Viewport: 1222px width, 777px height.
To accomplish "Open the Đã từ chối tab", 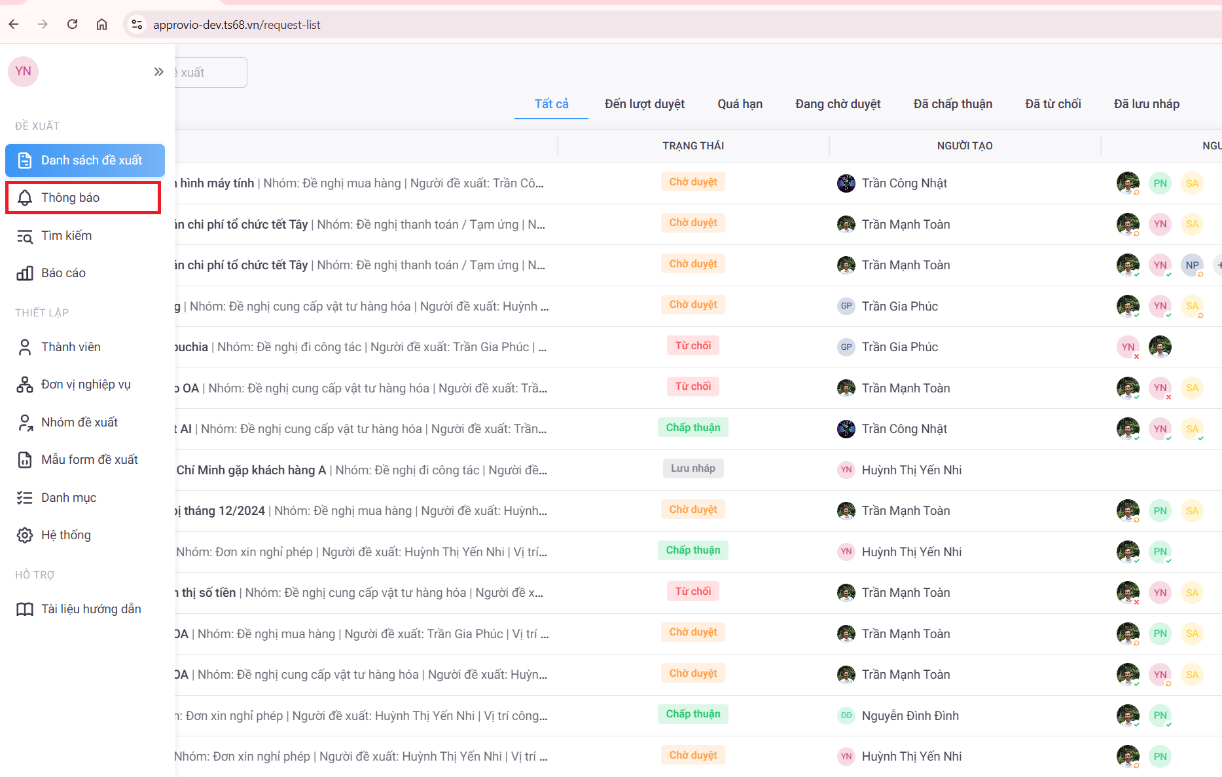I will (x=1053, y=104).
